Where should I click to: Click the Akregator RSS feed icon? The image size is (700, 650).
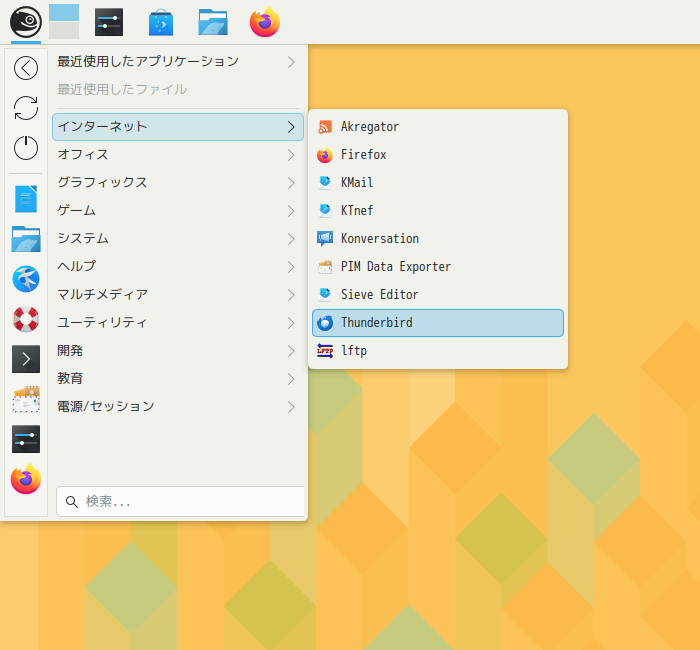coord(325,127)
